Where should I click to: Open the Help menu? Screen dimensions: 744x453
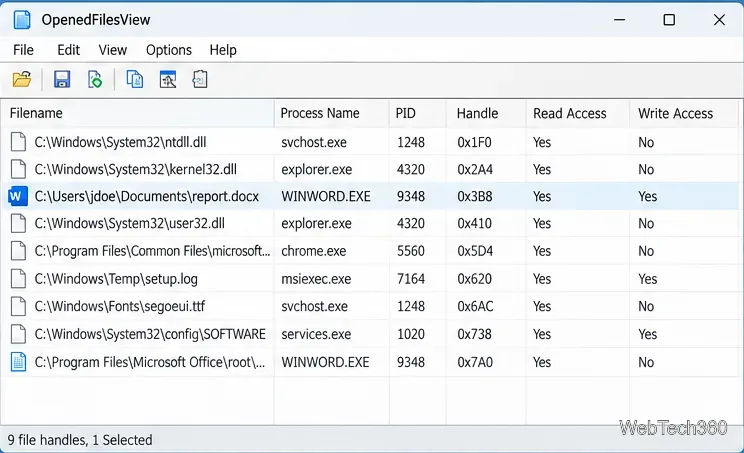pyautogui.click(x=223, y=50)
